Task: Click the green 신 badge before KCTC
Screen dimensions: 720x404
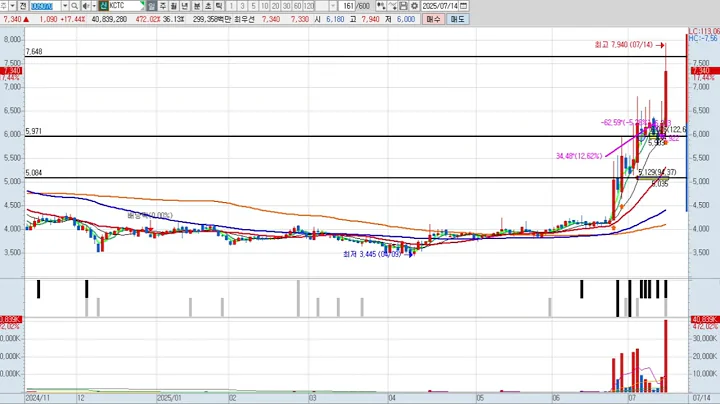Action: click(103, 6)
